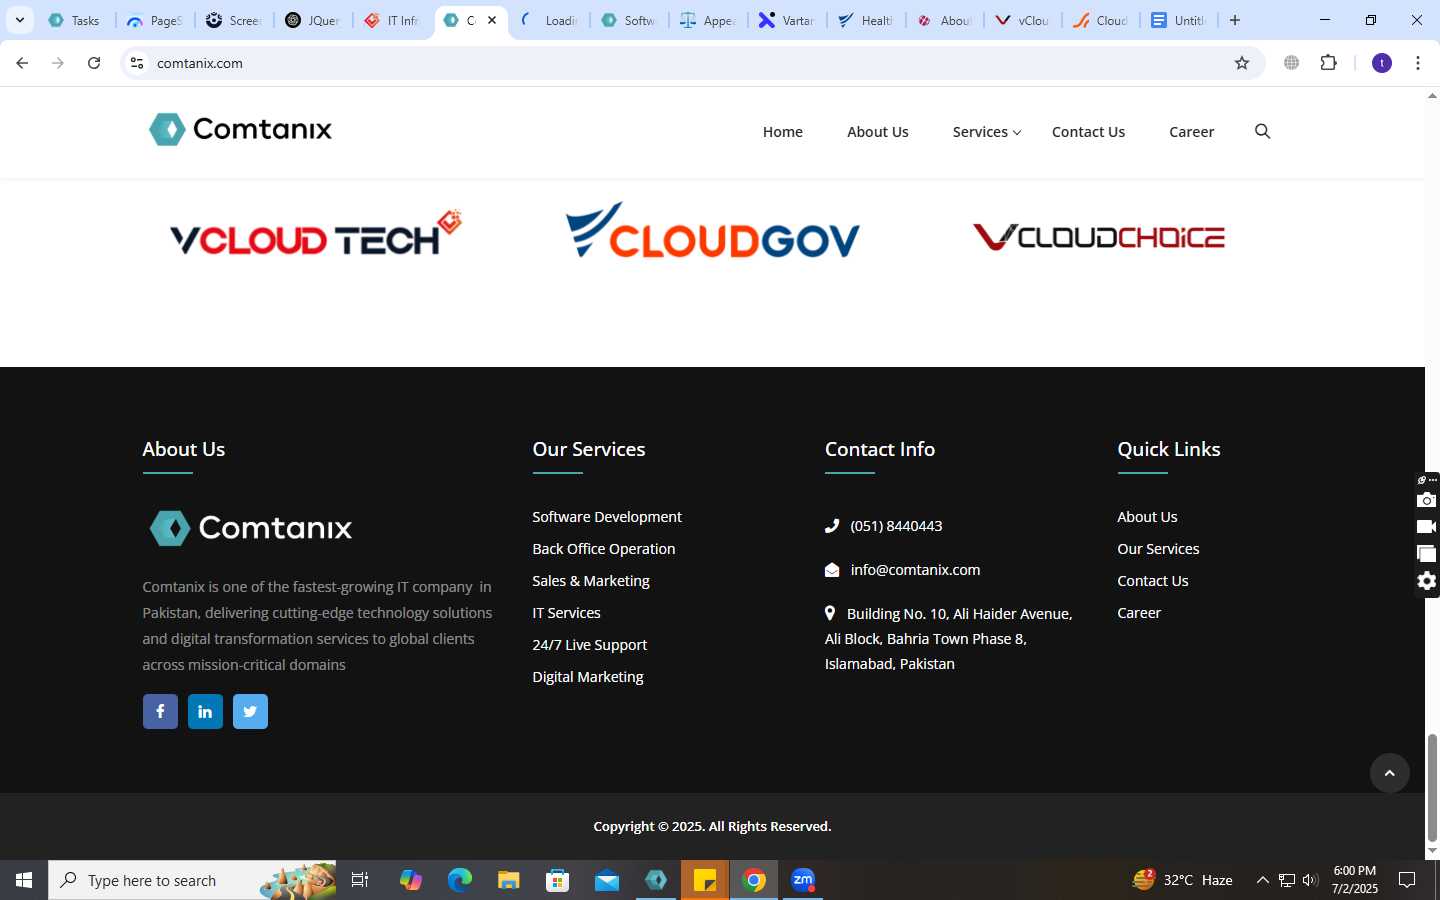1440x900 pixels.
Task: Open About Us in the top navigation
Action: pos(877,132)
